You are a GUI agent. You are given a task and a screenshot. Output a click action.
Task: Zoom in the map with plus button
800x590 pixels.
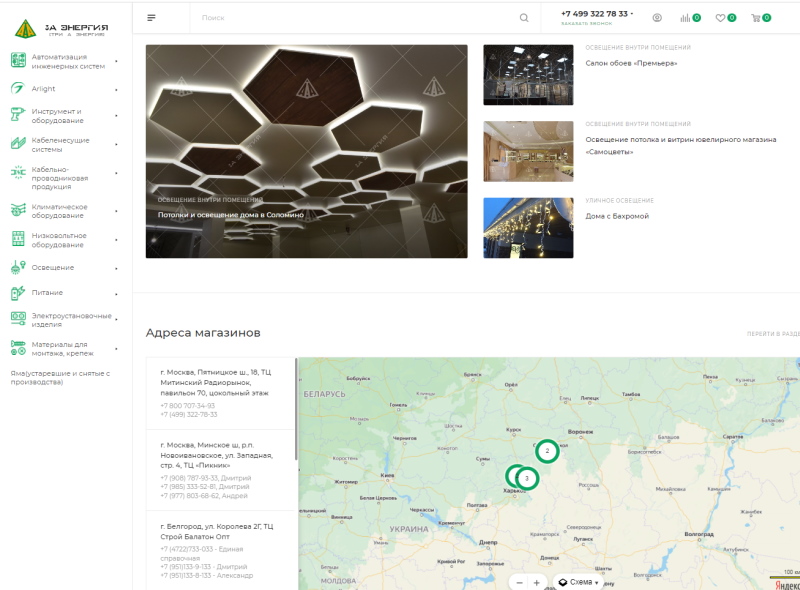(537, 582)
